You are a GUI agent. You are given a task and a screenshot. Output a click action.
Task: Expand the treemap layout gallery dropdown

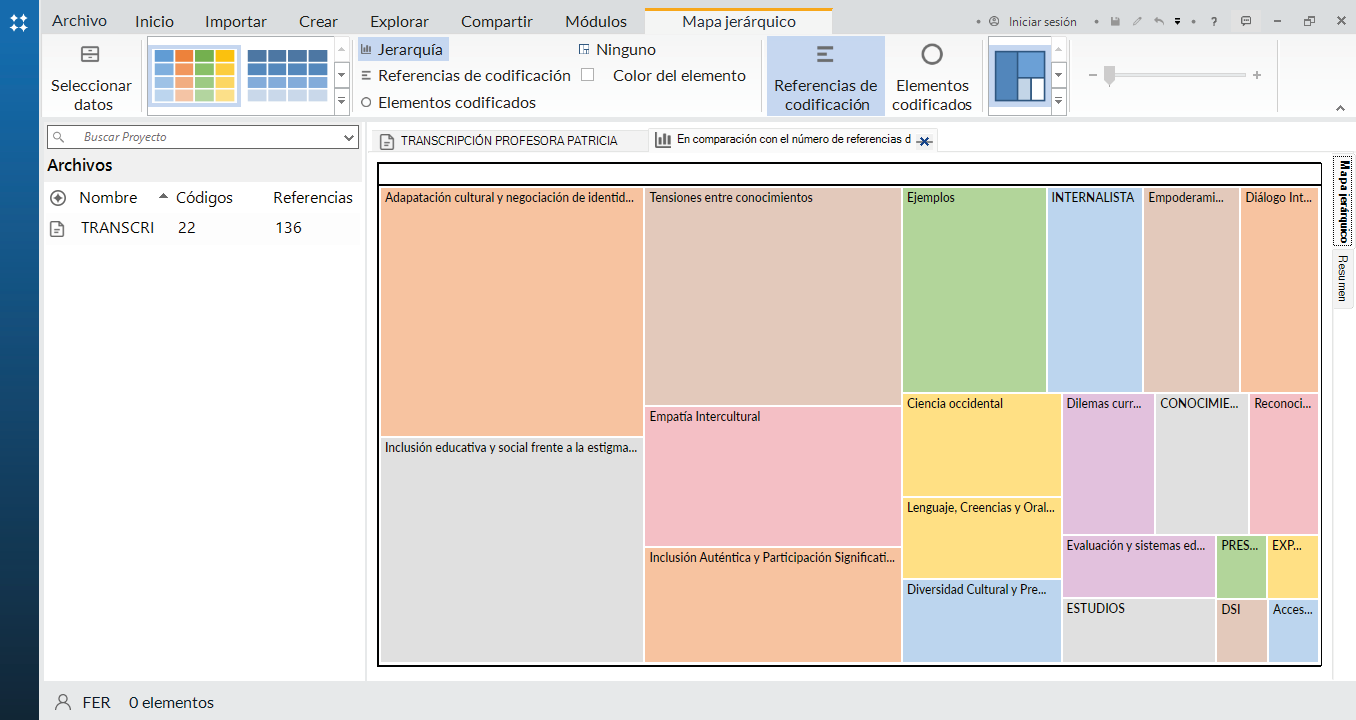click(x=1058, y=100)
